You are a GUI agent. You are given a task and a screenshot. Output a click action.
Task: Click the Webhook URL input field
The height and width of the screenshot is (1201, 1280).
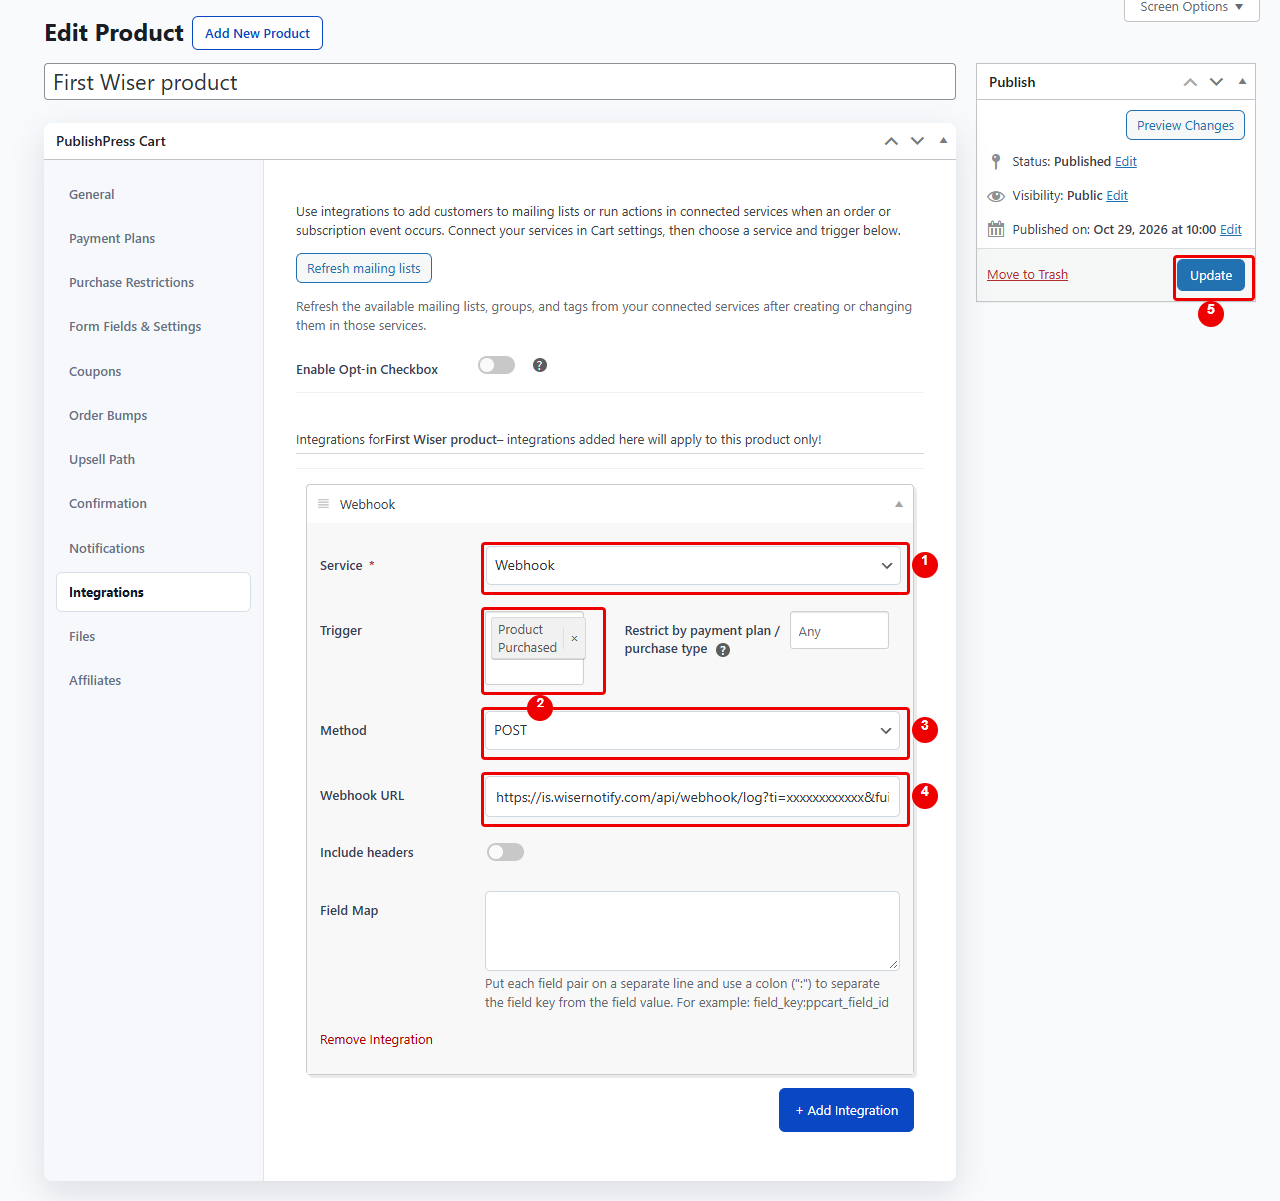click(x=692, y=797)
